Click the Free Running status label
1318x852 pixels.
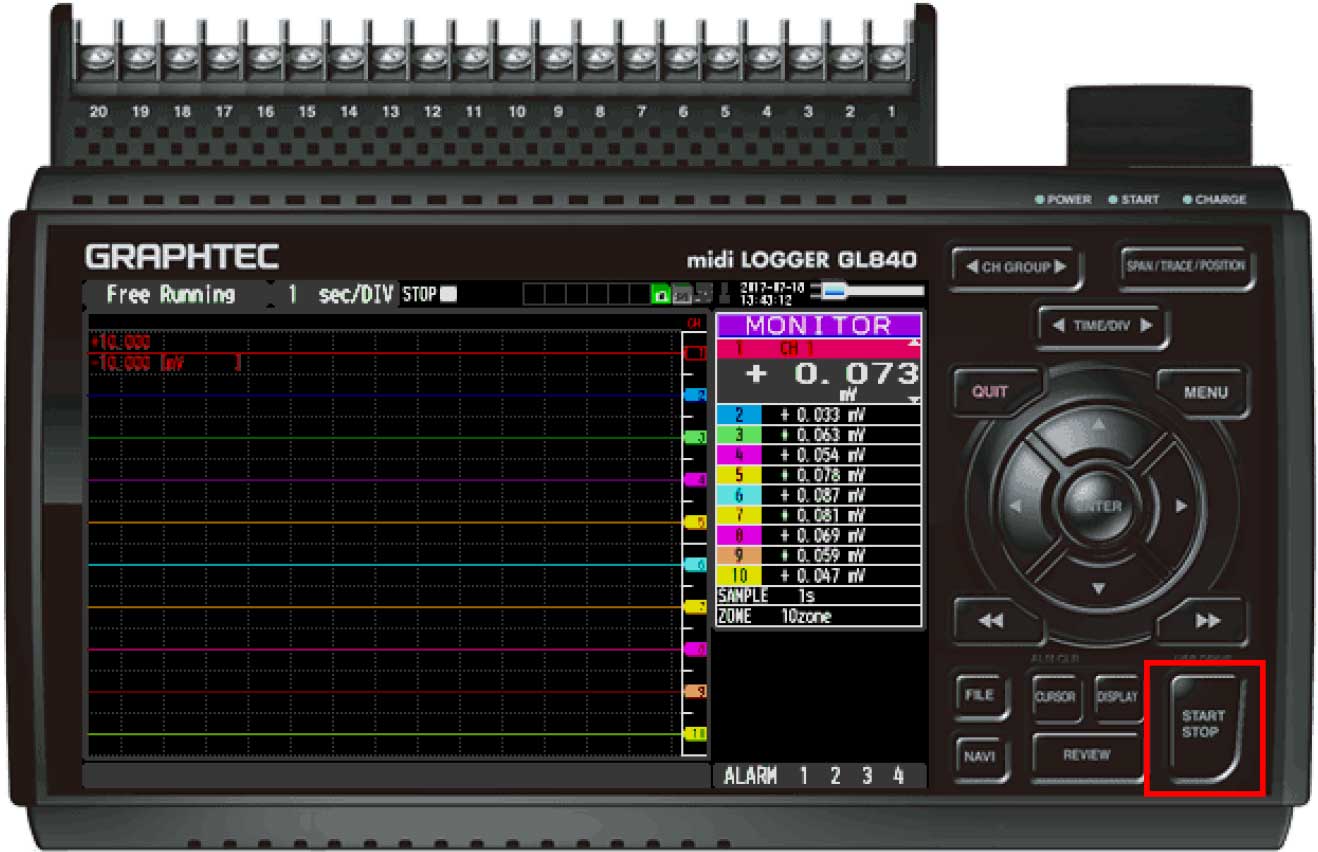point(171,295)
